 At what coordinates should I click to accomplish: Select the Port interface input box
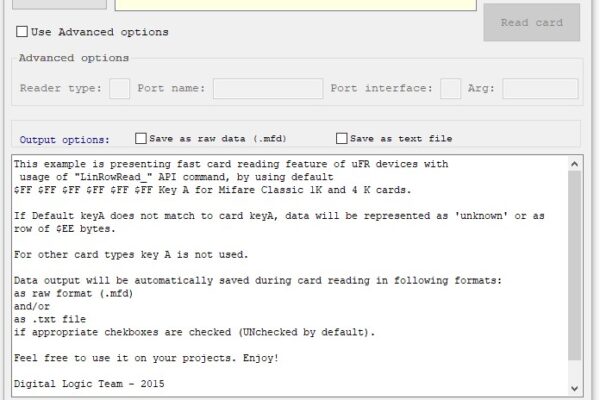coord(450,88)
